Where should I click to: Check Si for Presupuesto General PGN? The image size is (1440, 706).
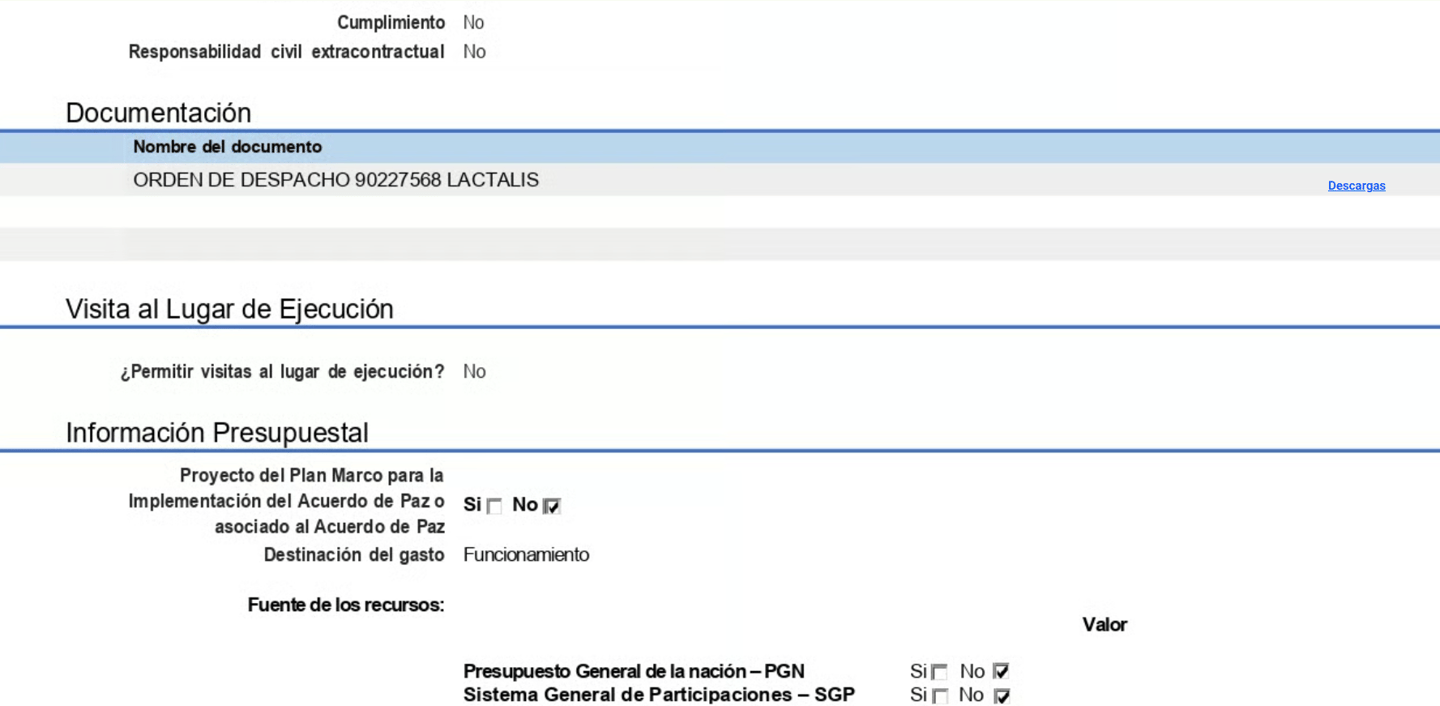click(x=939, y=673)
